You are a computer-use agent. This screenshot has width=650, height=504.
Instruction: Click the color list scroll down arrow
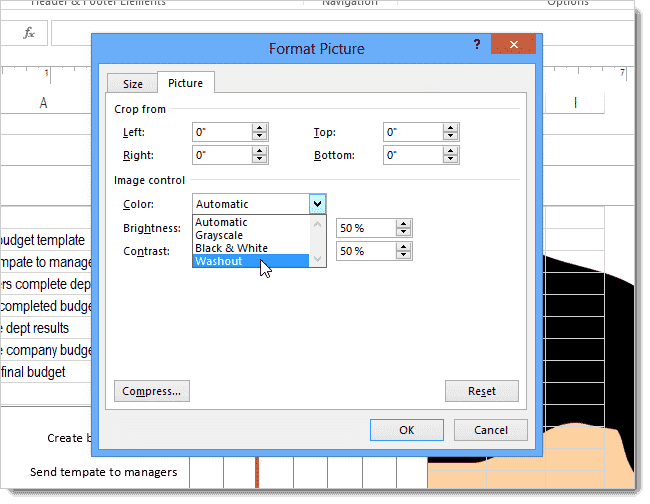[x=318, y=259]
